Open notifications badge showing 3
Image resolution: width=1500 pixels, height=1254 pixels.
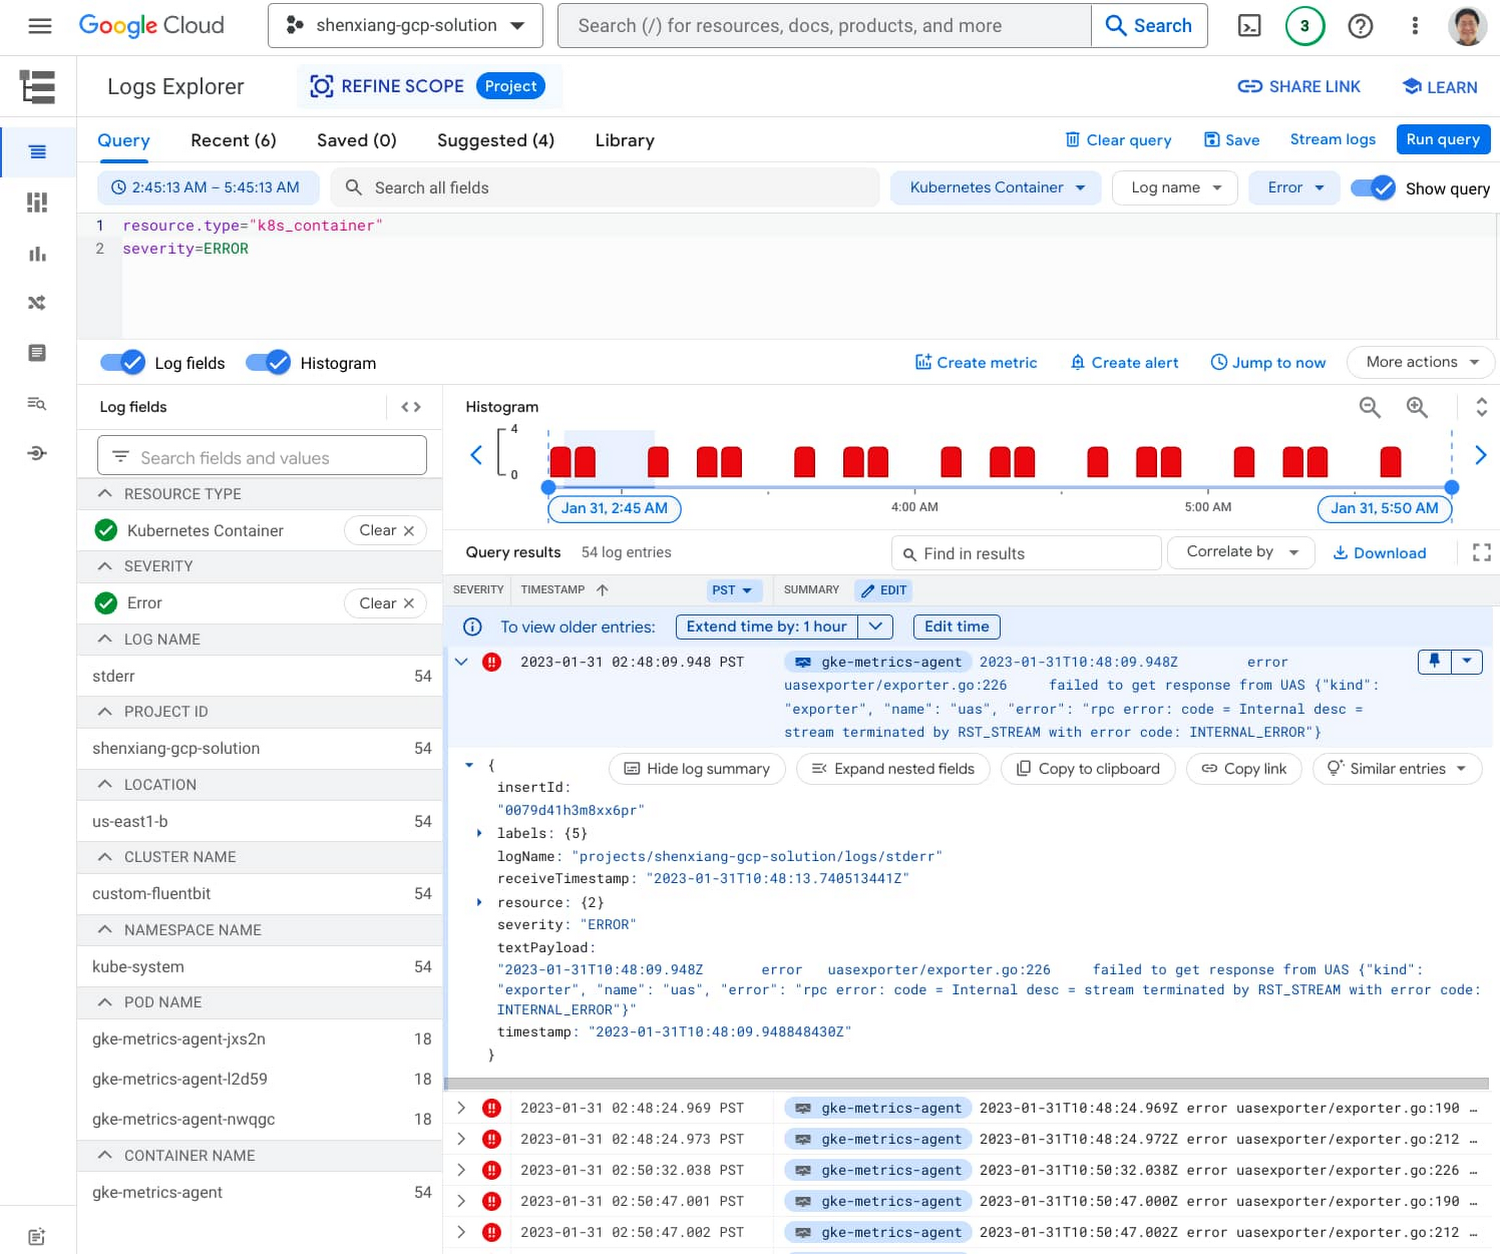tap(1304, 26)
